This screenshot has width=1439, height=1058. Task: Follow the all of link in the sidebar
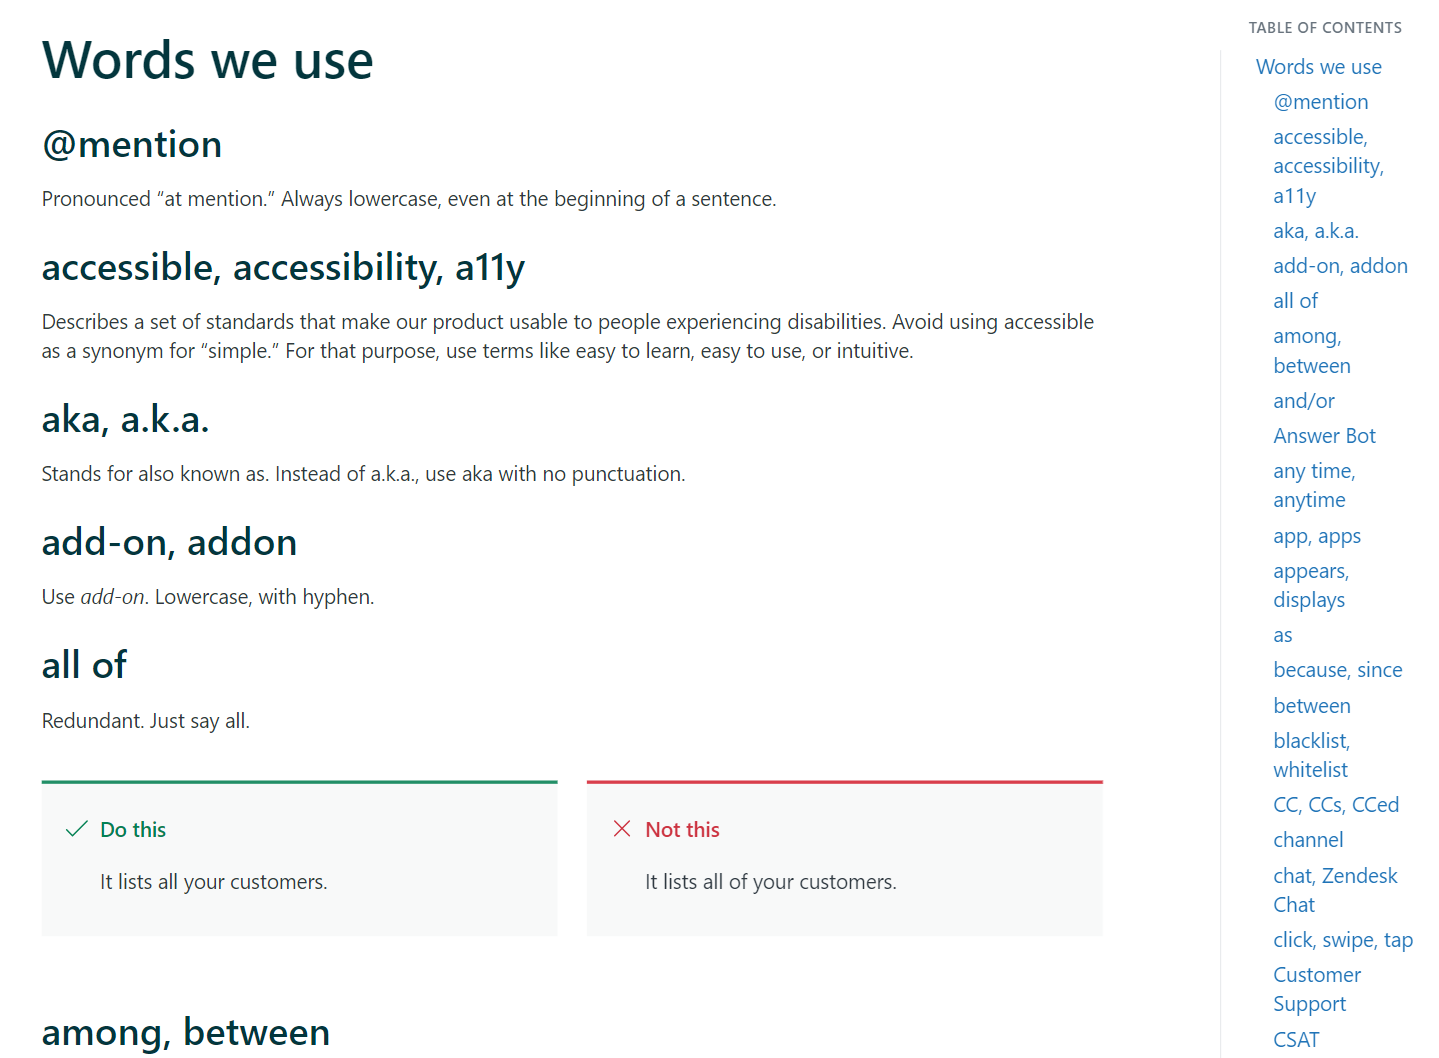[x=1295, y=300]
